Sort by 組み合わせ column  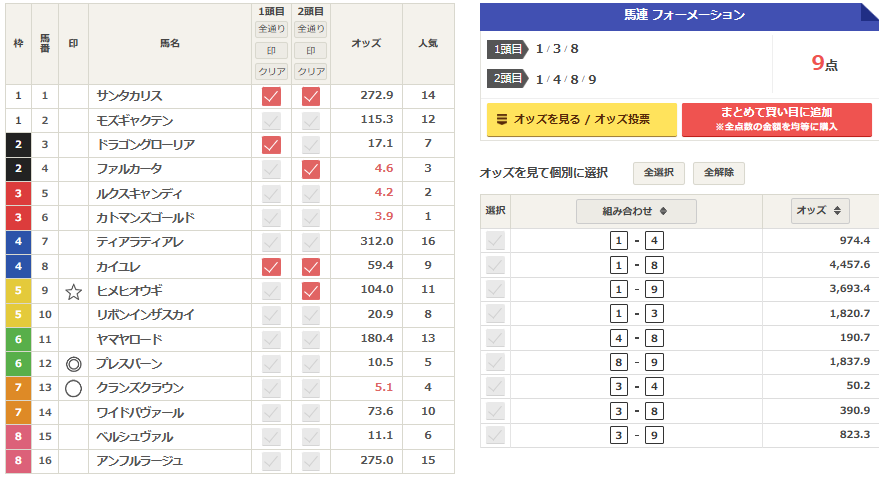click(x=636, y=212)
